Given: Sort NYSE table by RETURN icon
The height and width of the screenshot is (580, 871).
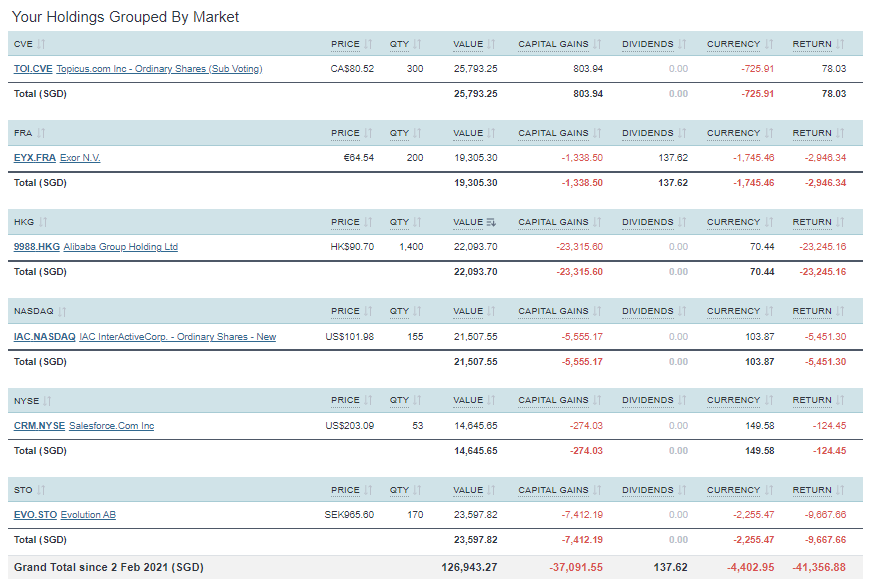Looking at the screenshot, I should (840, 400).
